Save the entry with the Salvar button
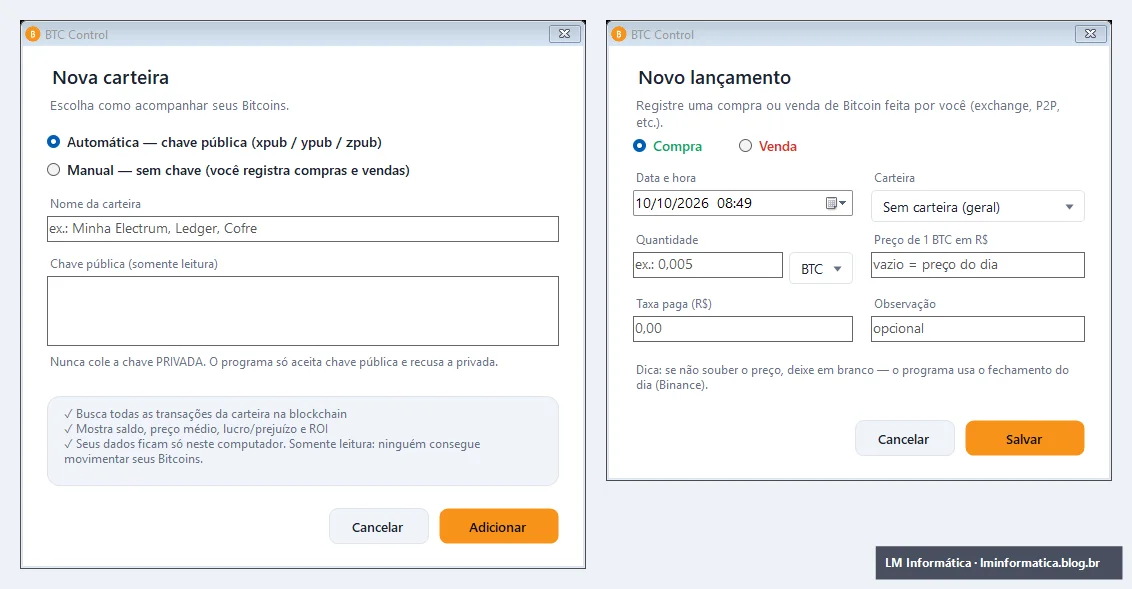 tap(1024, 439)
